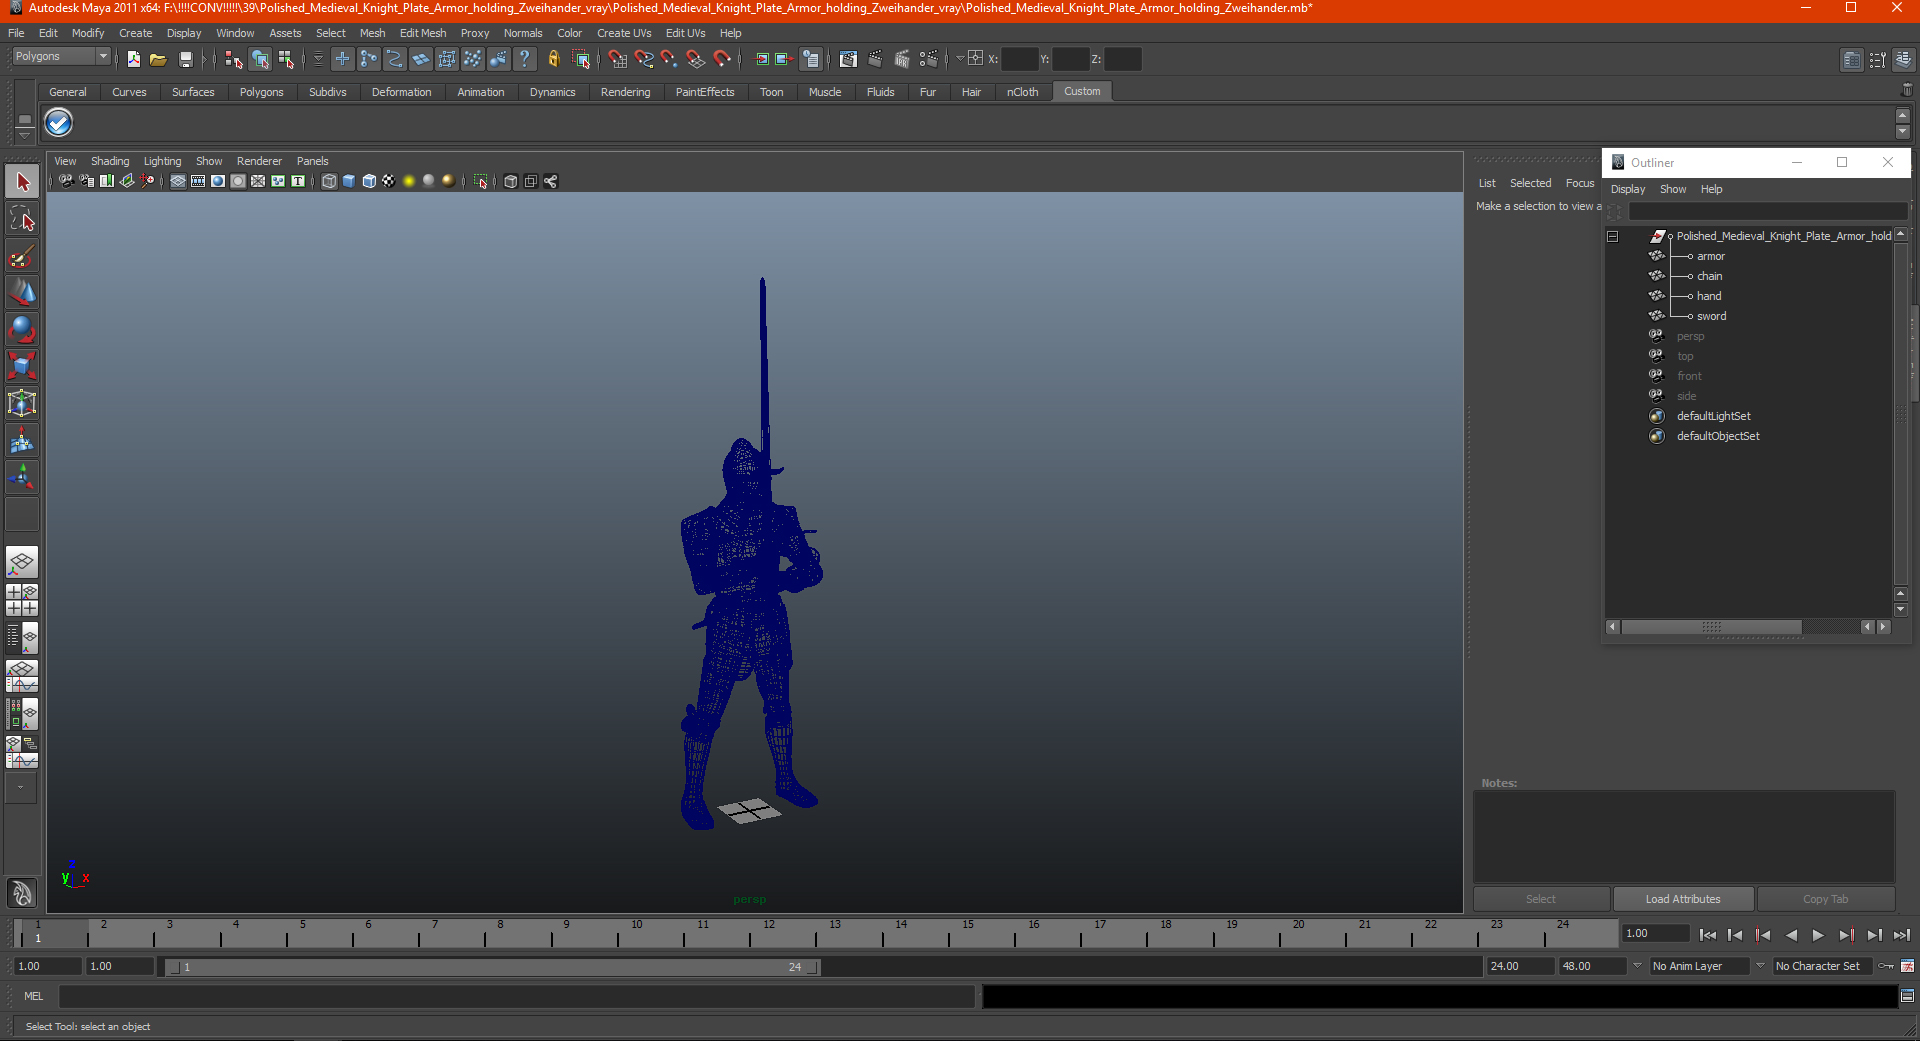Screen dimensions: 1920x1041
Task: Toggle Snap to Grids magnet
Action: 618,59
